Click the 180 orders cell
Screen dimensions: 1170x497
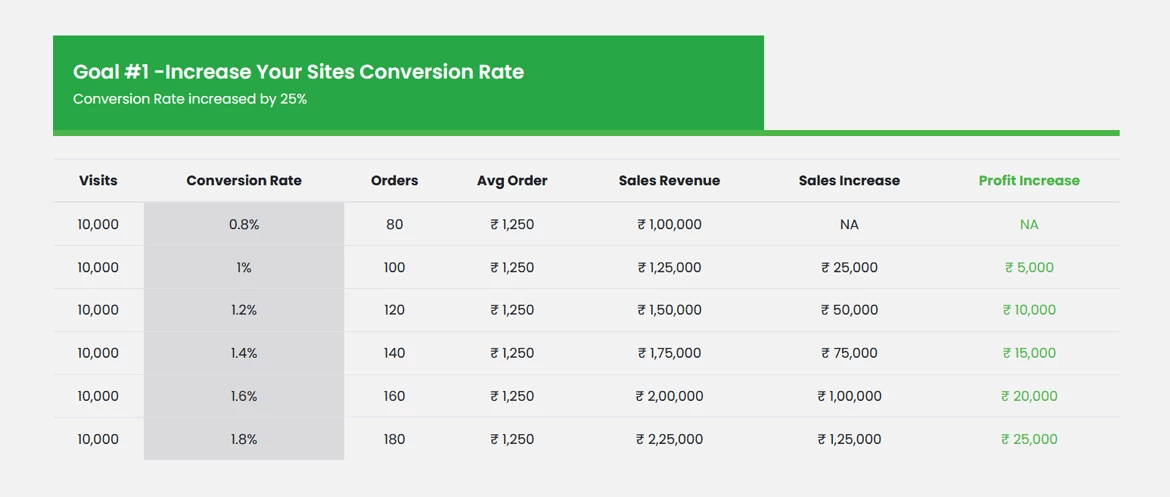pyautogui.click(x=394, y=439)
